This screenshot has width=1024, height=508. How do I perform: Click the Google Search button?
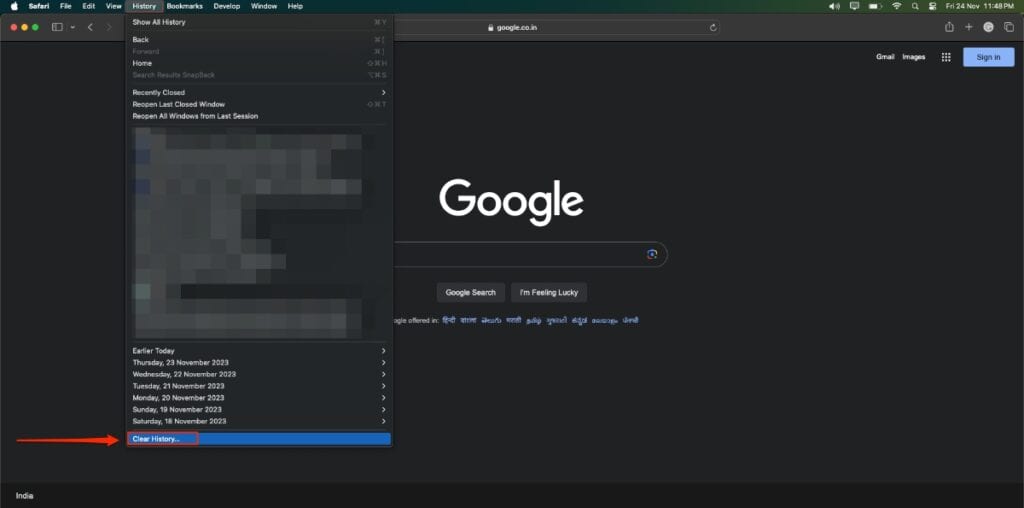pos(471,293)
